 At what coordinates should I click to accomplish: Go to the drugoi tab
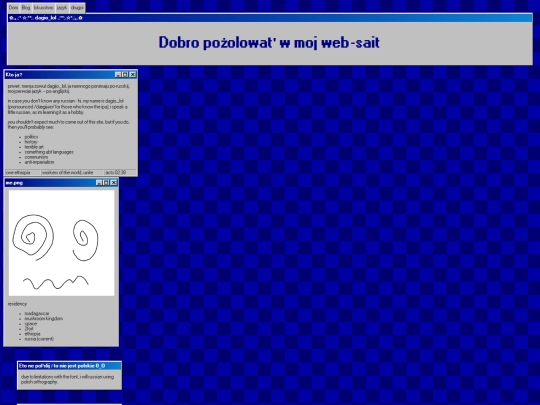point(77,8)
